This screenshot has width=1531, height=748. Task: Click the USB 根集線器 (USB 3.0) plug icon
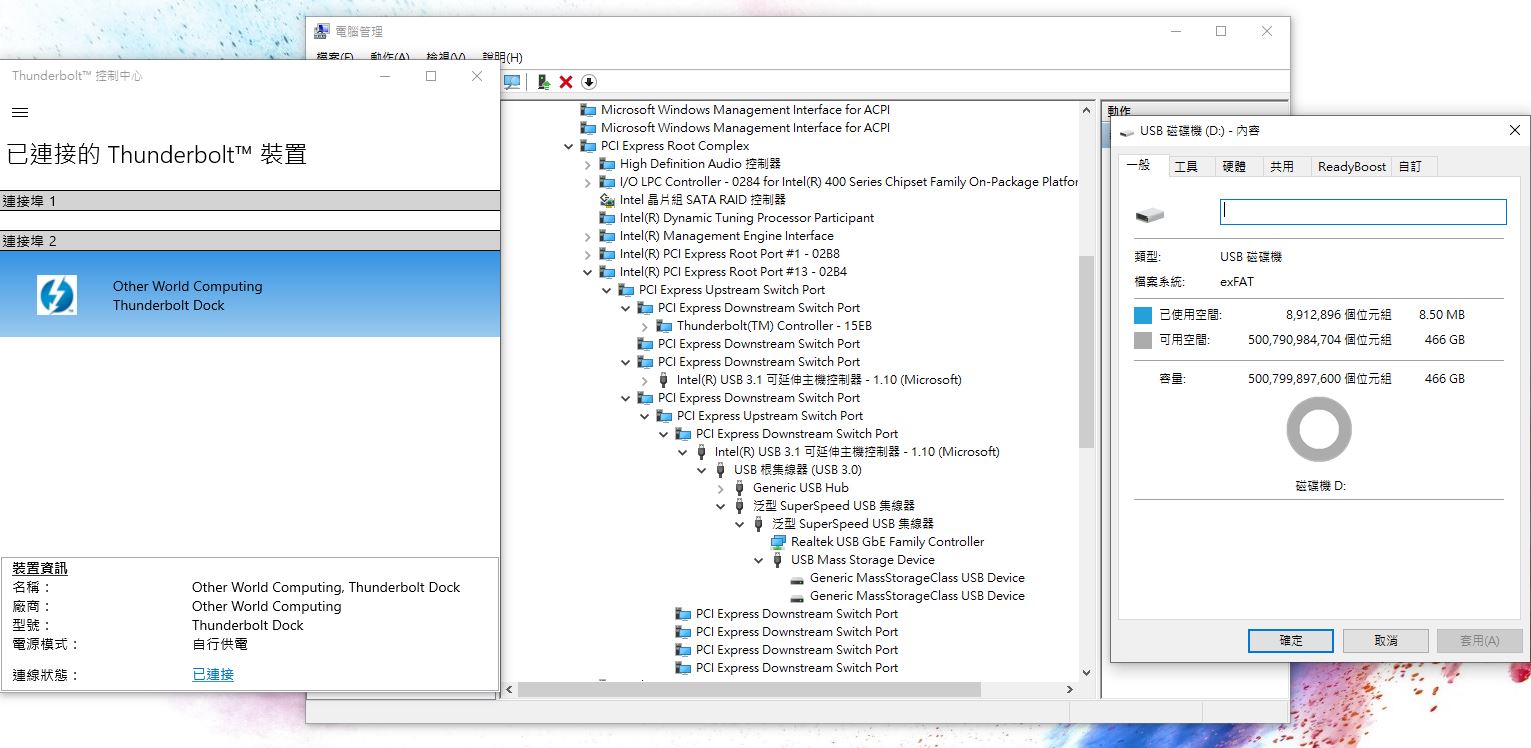tap(721, 470)
